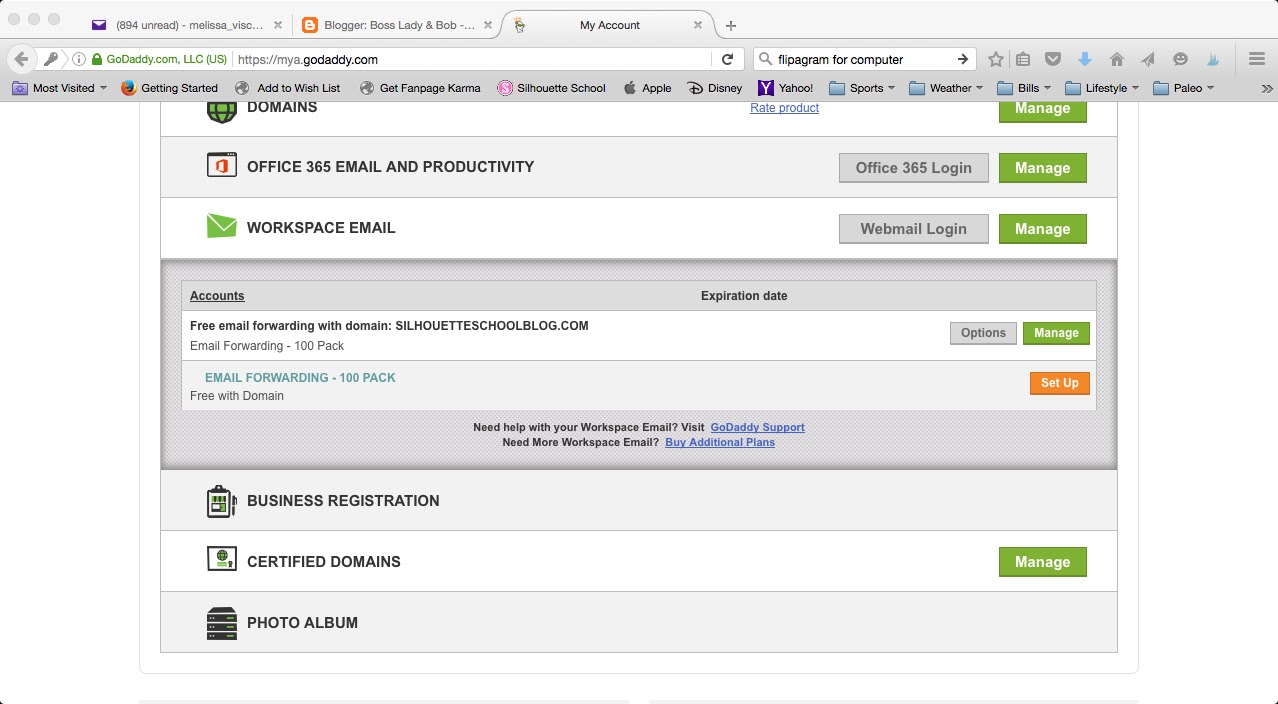
Task: Open the Firefox hamburger menu
Action: click(1257, 59)
